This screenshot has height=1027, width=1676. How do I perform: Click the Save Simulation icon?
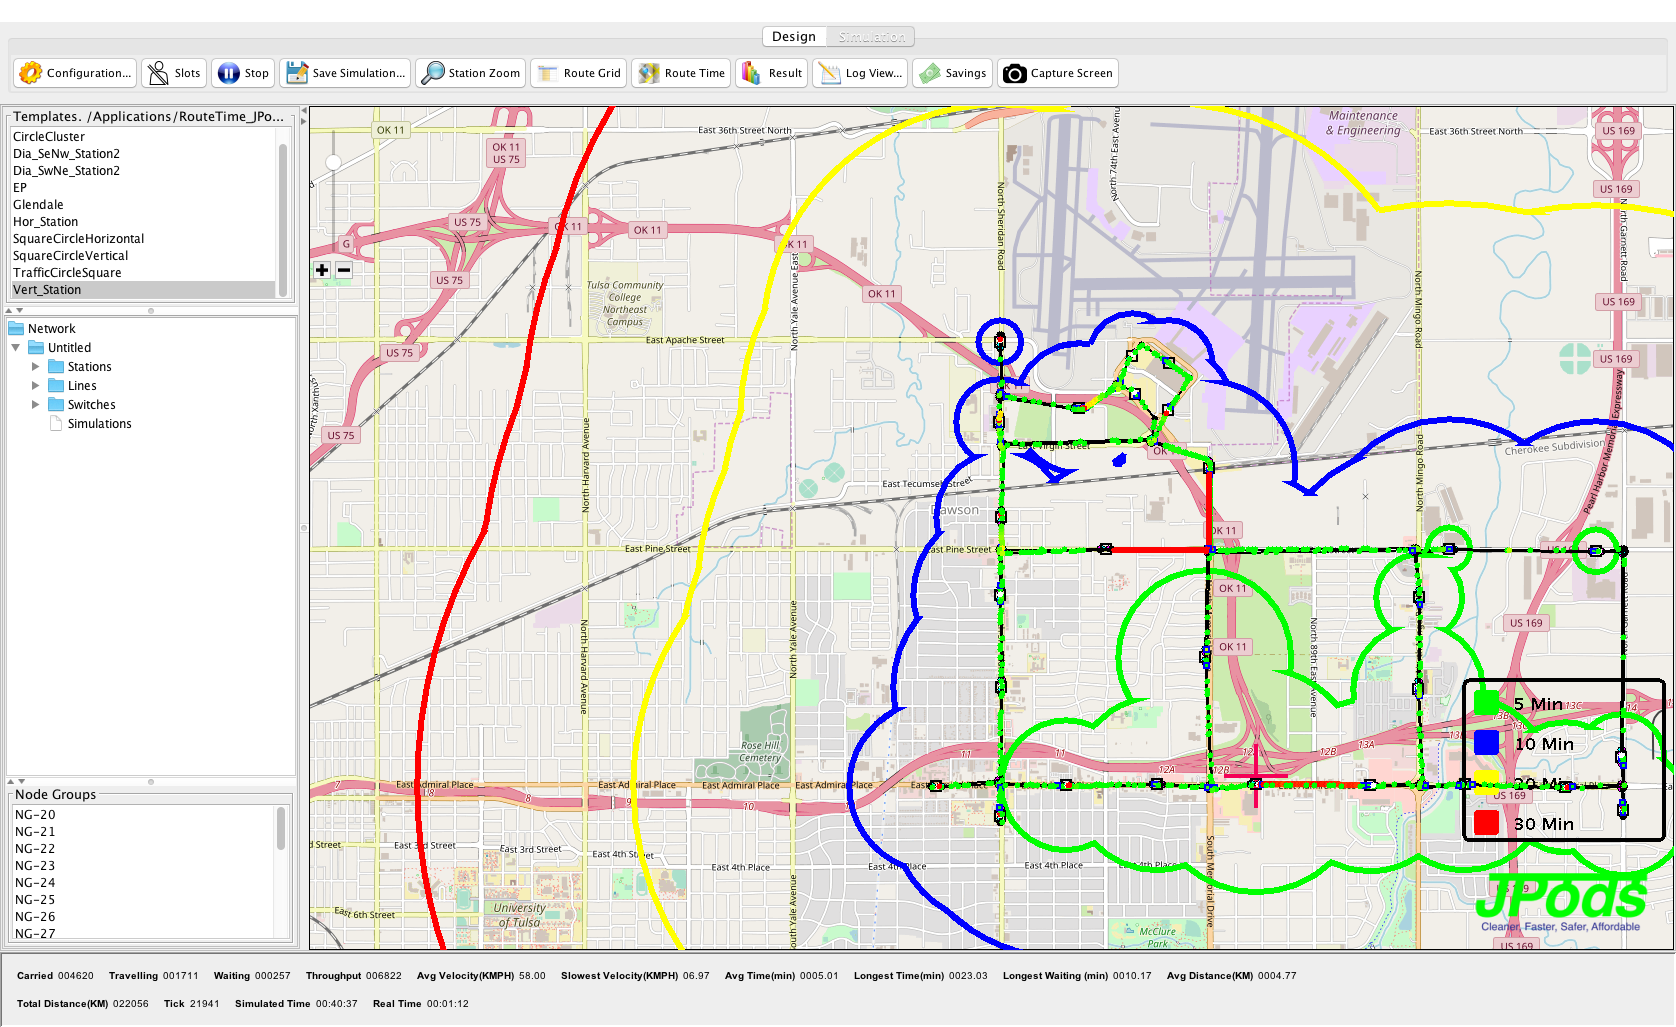pos(297,73)
